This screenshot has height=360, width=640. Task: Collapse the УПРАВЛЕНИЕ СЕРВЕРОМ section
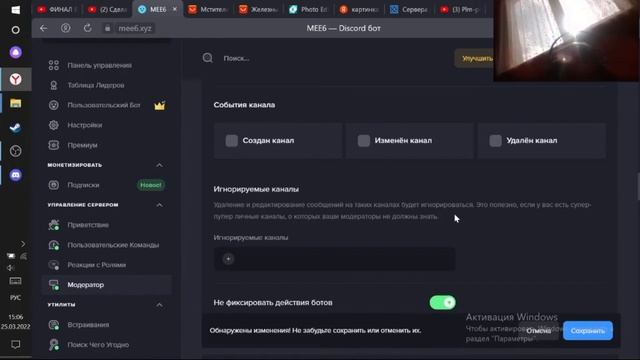click(x=159, y=205)
